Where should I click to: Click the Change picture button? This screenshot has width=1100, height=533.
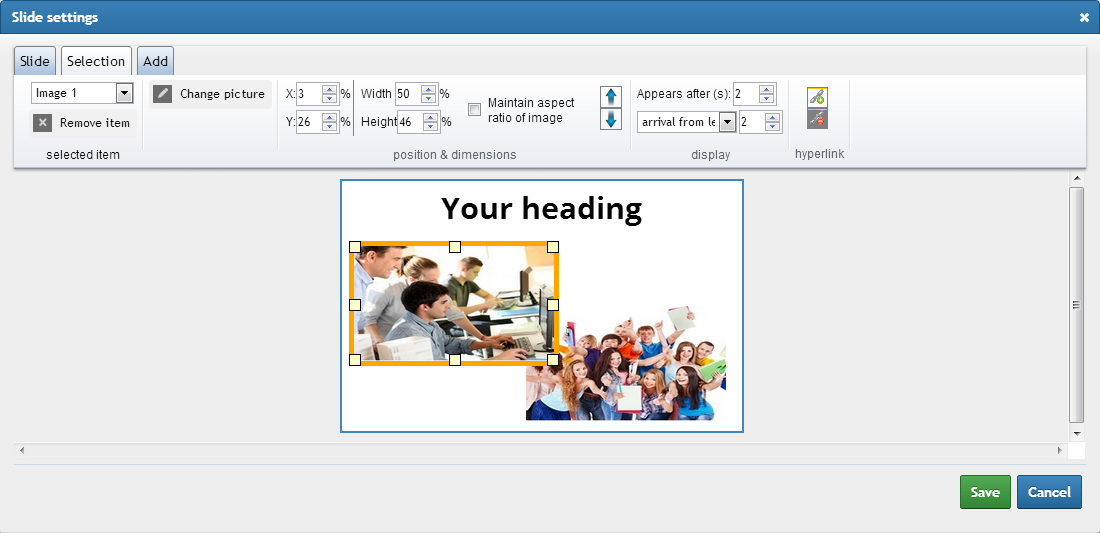(x=210, y=94)
